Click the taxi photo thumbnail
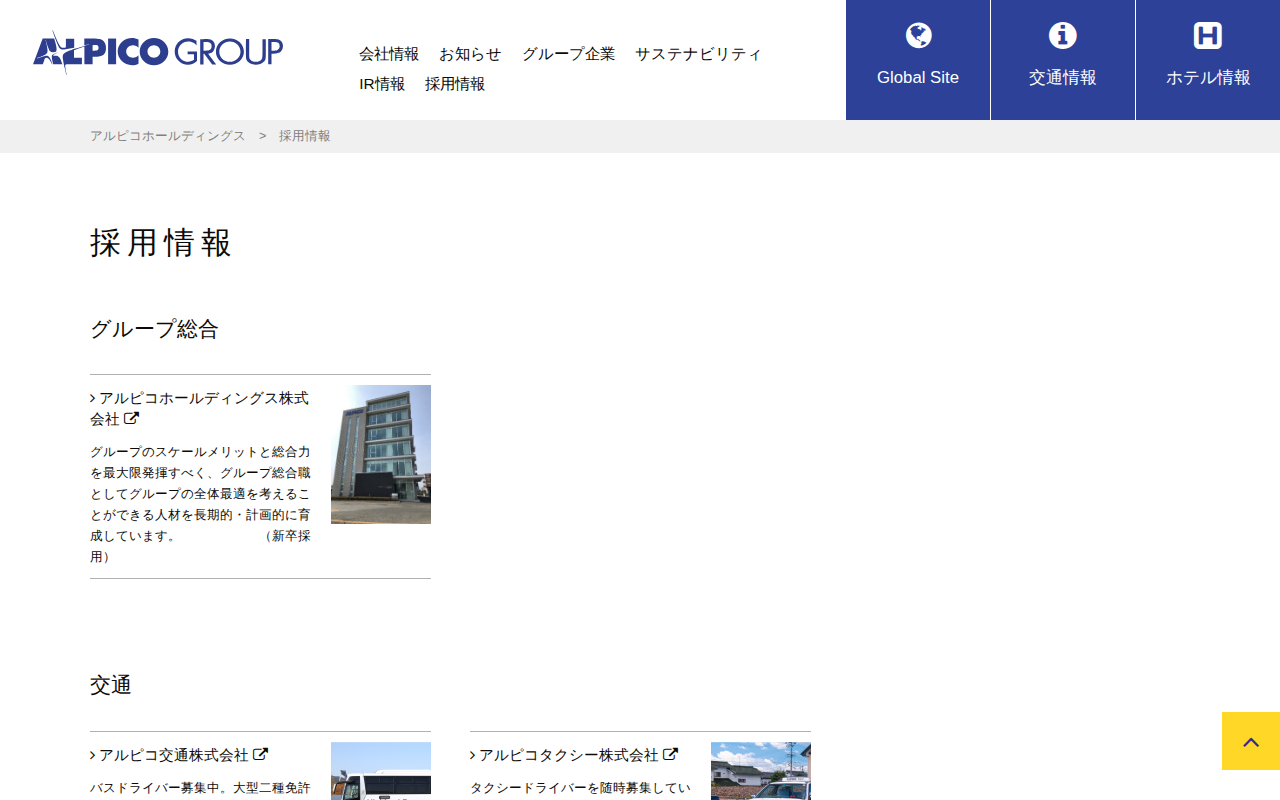The height and width of the screenshot is (800, 1280). (x=761, y=771)
